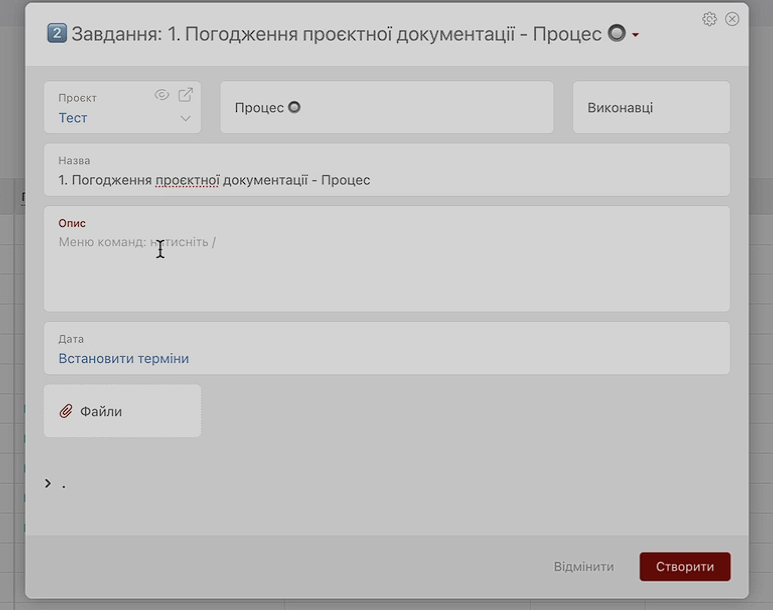The image size is (773, 610).
Task: Click the Назва title input field
Action: [386, 180]
